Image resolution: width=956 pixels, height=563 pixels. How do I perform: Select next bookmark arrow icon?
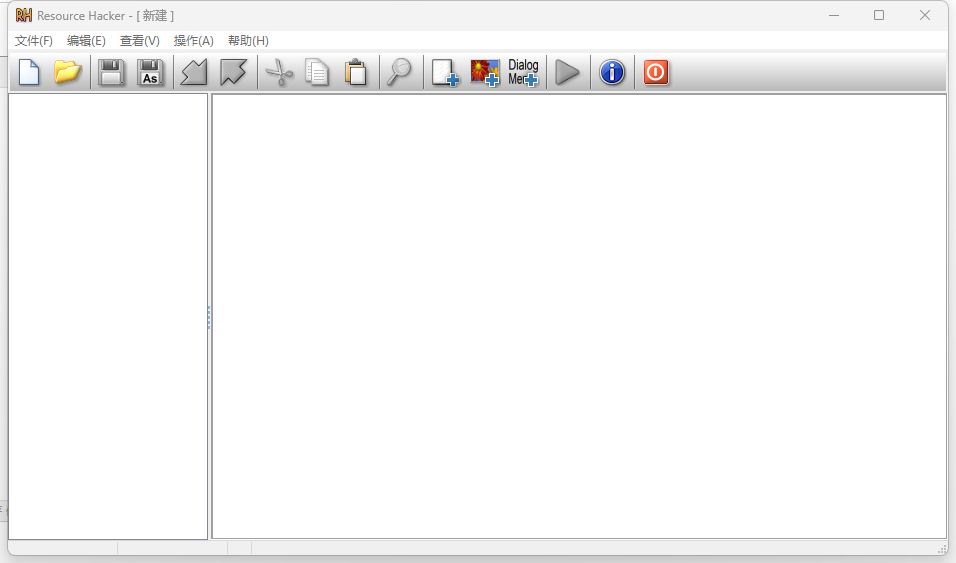(x=233, y=72)
